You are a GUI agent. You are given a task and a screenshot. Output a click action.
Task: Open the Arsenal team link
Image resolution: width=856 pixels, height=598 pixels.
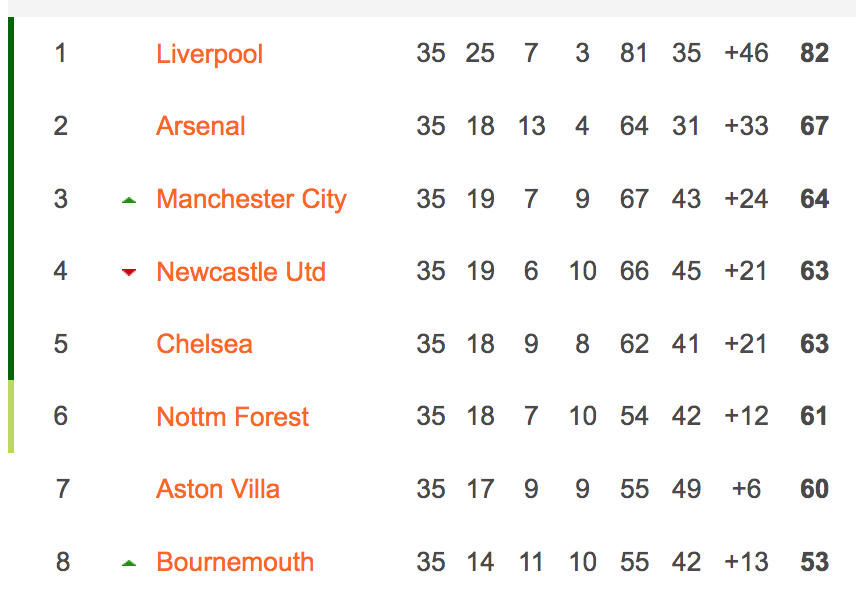coord(200,126)
